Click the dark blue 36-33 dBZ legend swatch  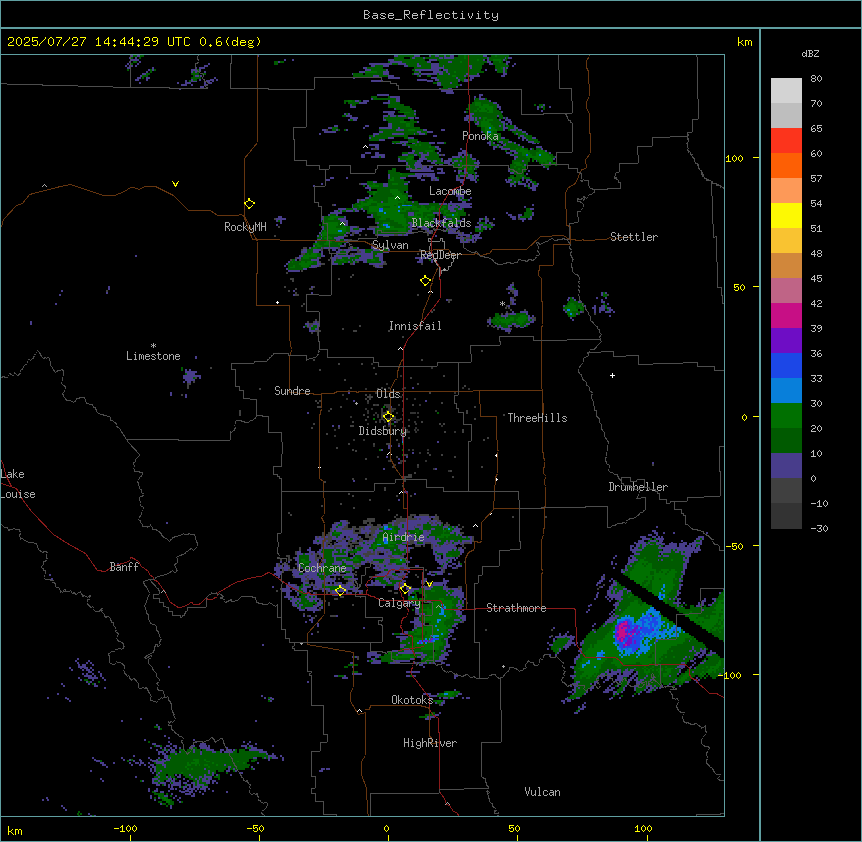[x=786, y=365]
